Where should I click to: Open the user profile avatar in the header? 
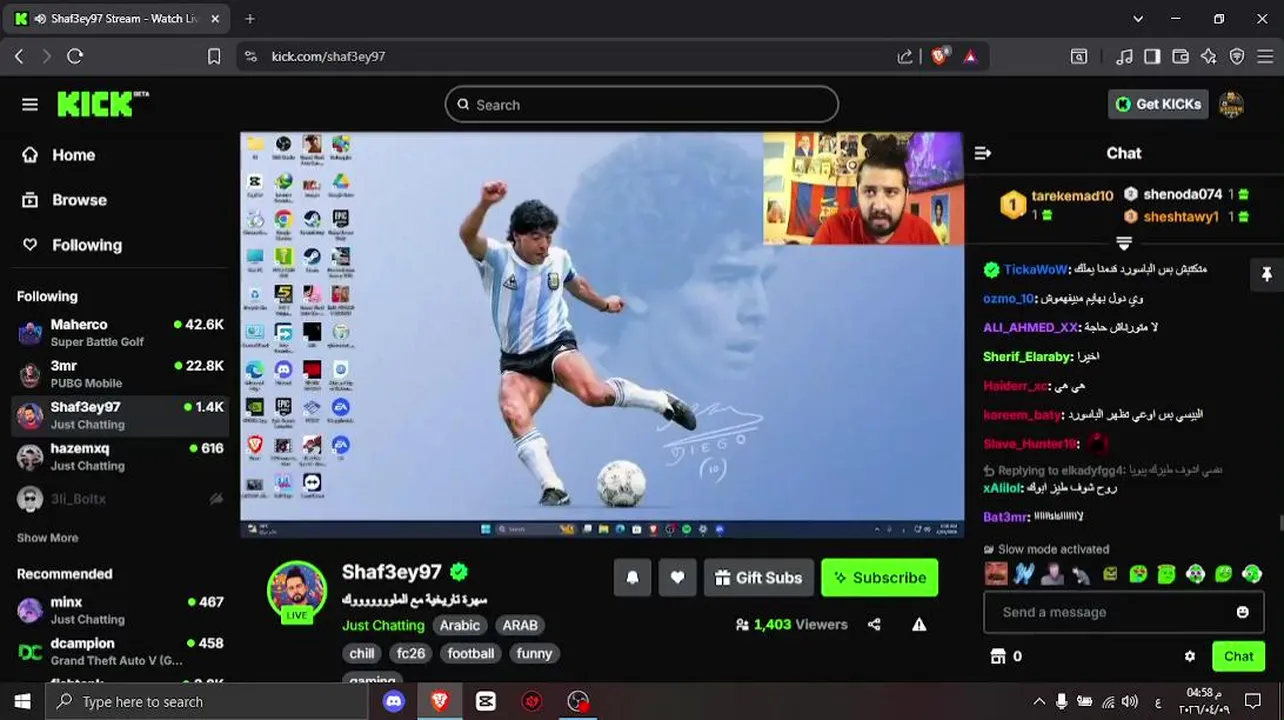click(1231, 104)
